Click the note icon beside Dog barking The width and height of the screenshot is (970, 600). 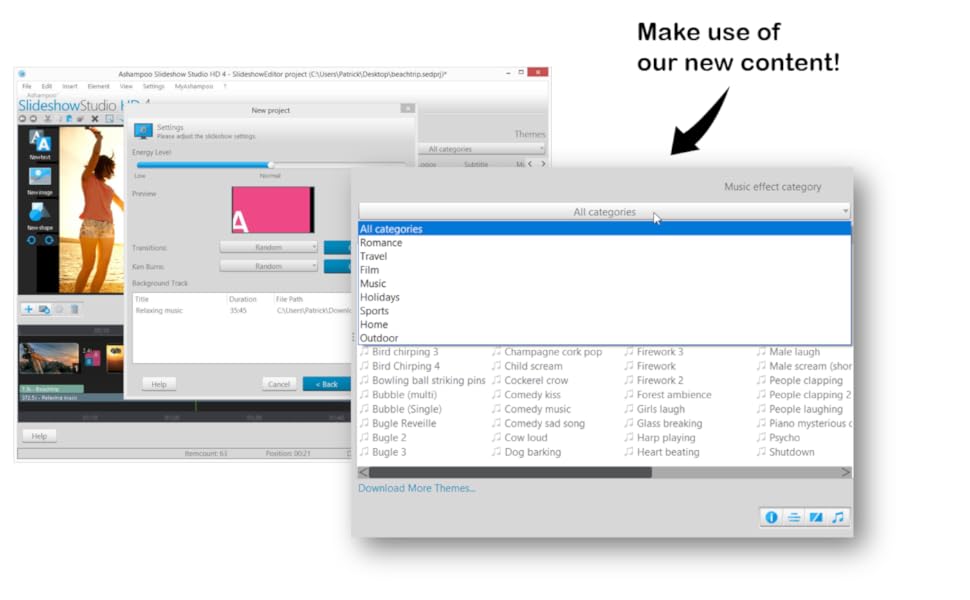tap(496, 452)
